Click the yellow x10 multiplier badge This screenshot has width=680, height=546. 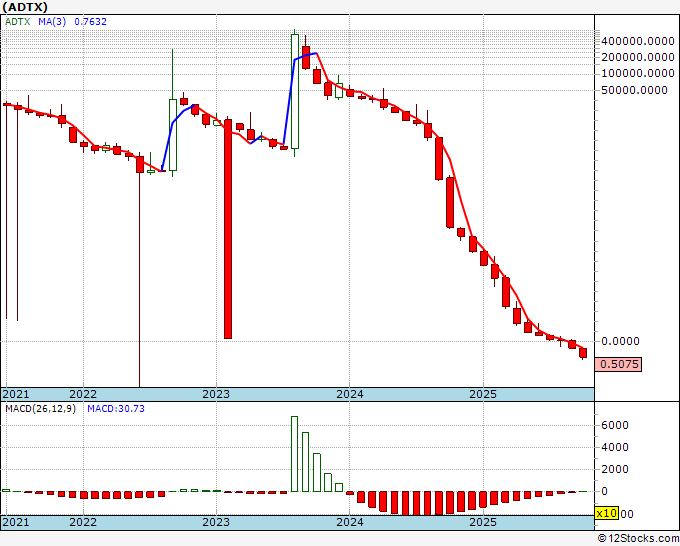[x=606, y=513]
